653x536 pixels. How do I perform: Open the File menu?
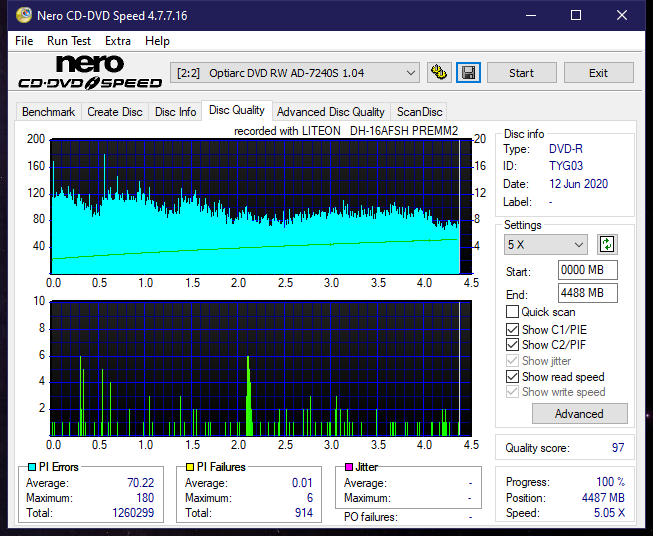[x=24, y=41]
